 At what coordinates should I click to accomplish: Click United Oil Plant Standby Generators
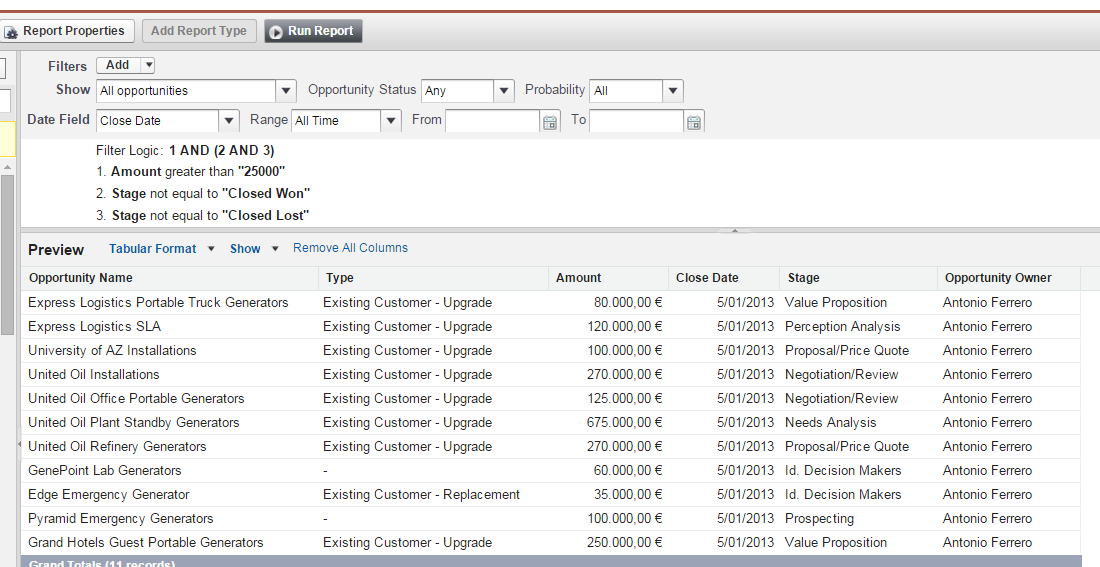[133, 422]
